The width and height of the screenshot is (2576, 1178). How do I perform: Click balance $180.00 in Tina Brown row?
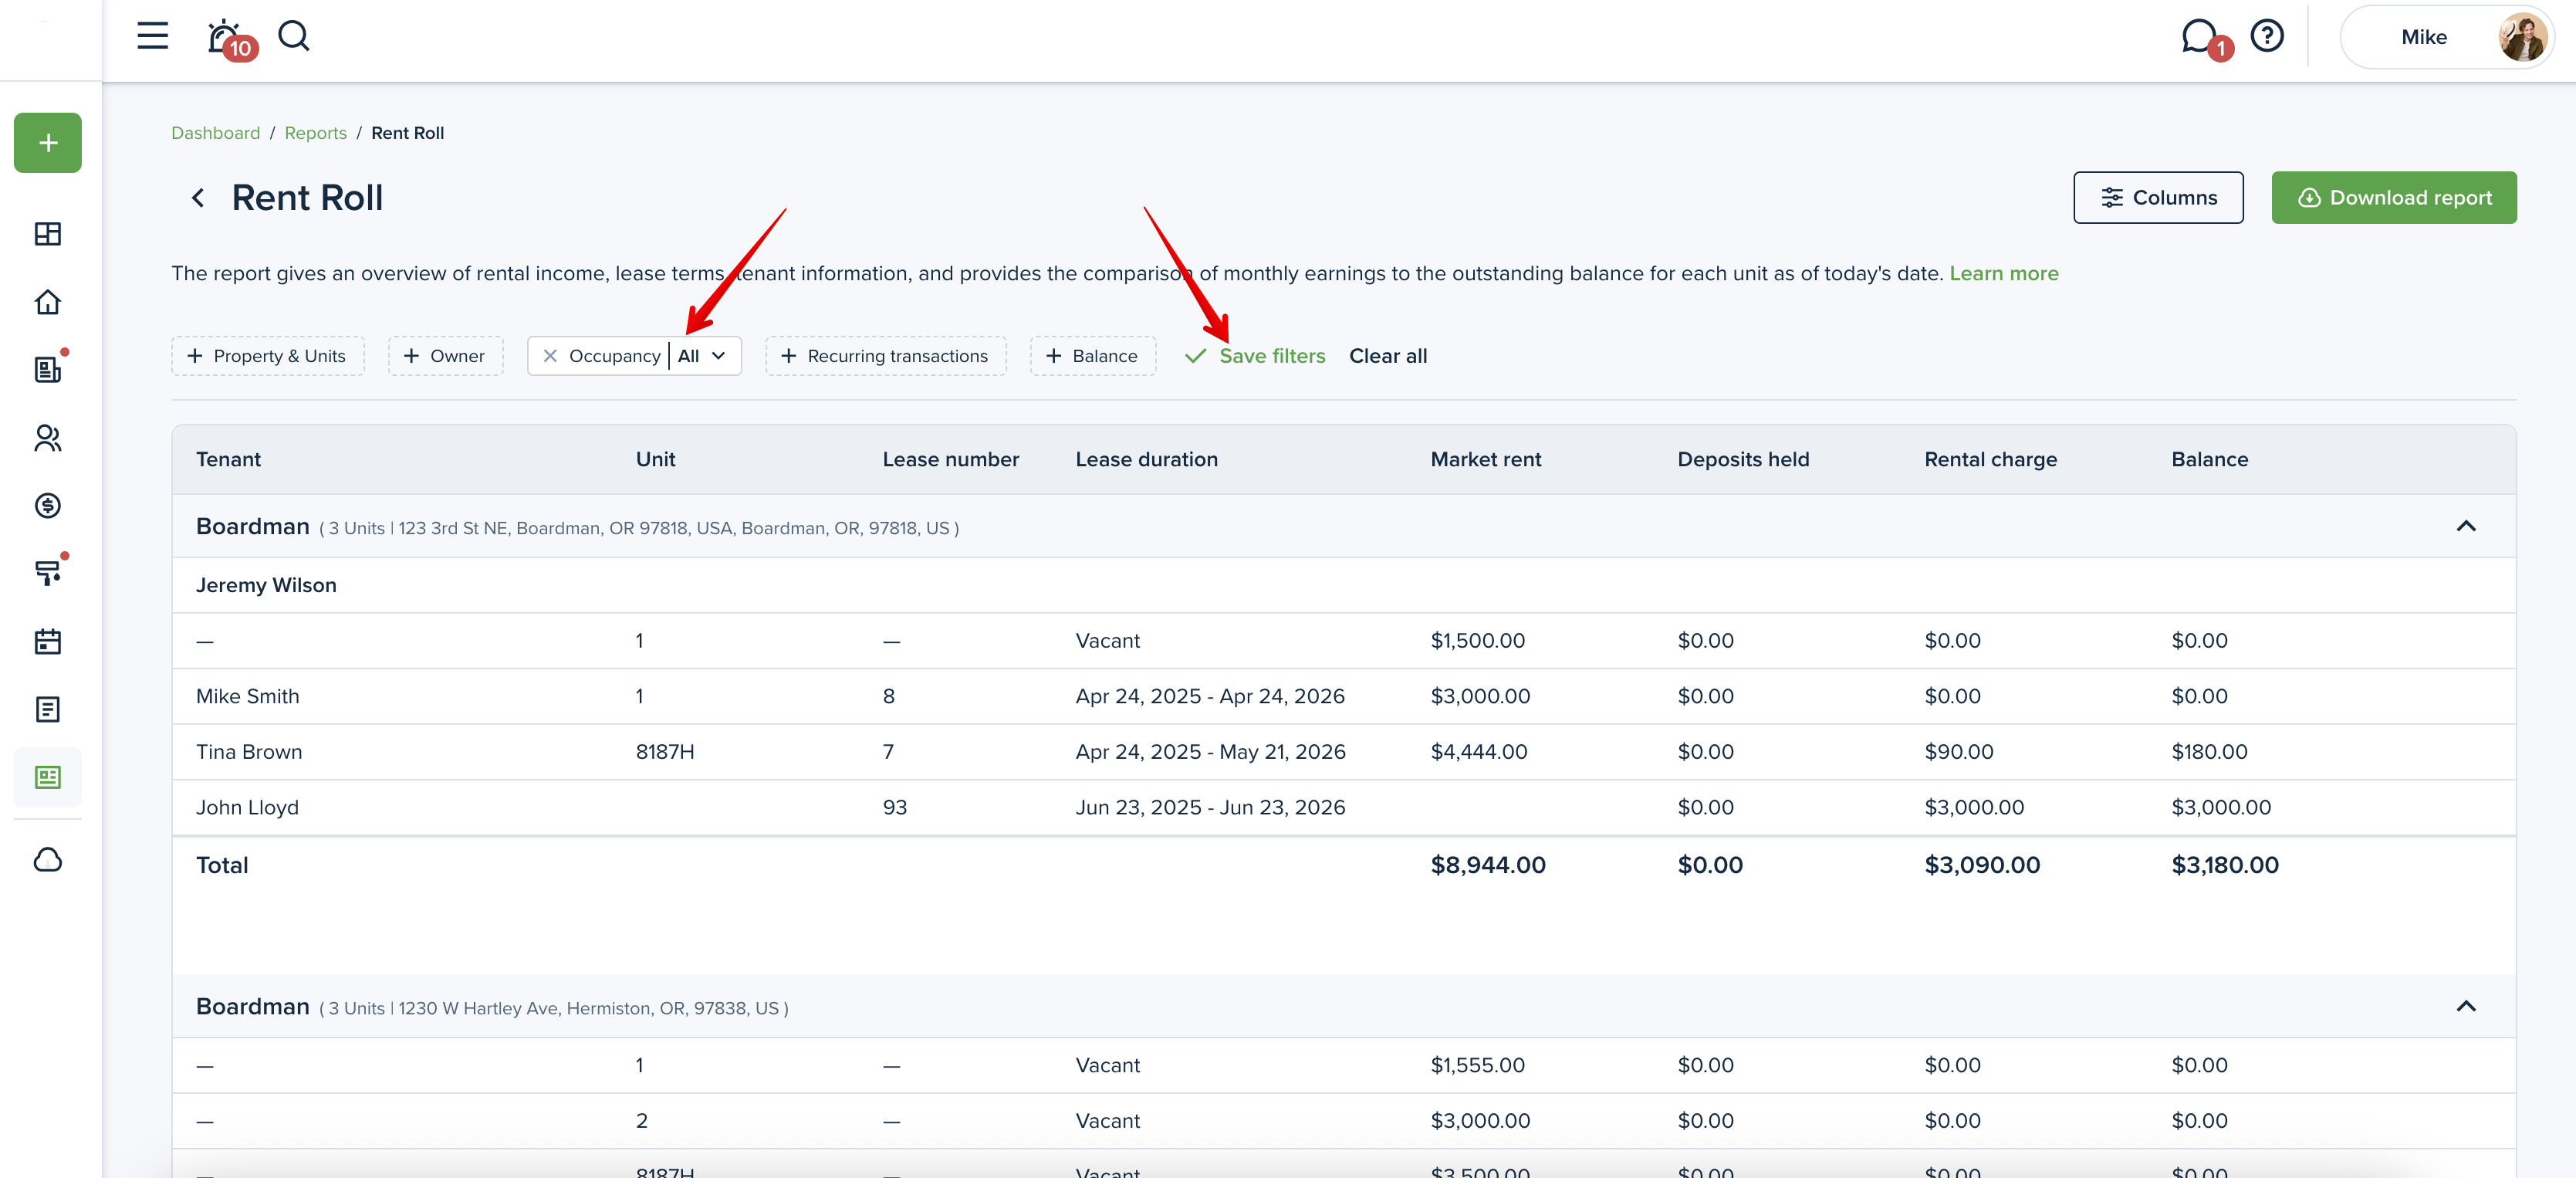tap(2209, 752)
